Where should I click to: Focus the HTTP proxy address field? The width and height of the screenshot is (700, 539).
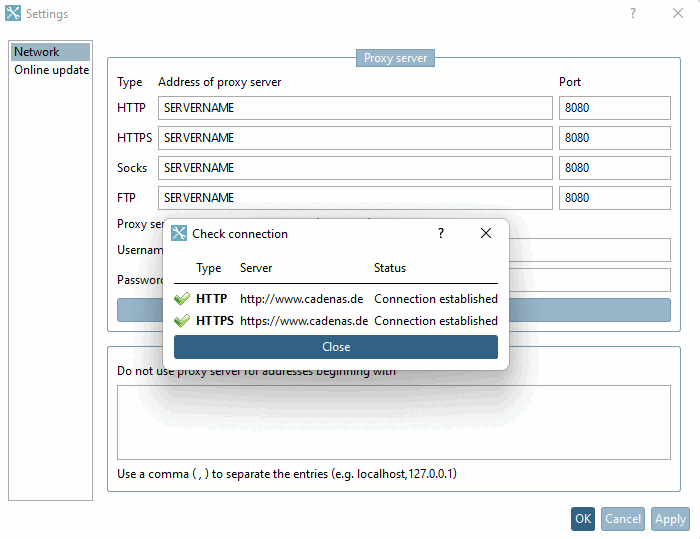[x=355, y=108]
